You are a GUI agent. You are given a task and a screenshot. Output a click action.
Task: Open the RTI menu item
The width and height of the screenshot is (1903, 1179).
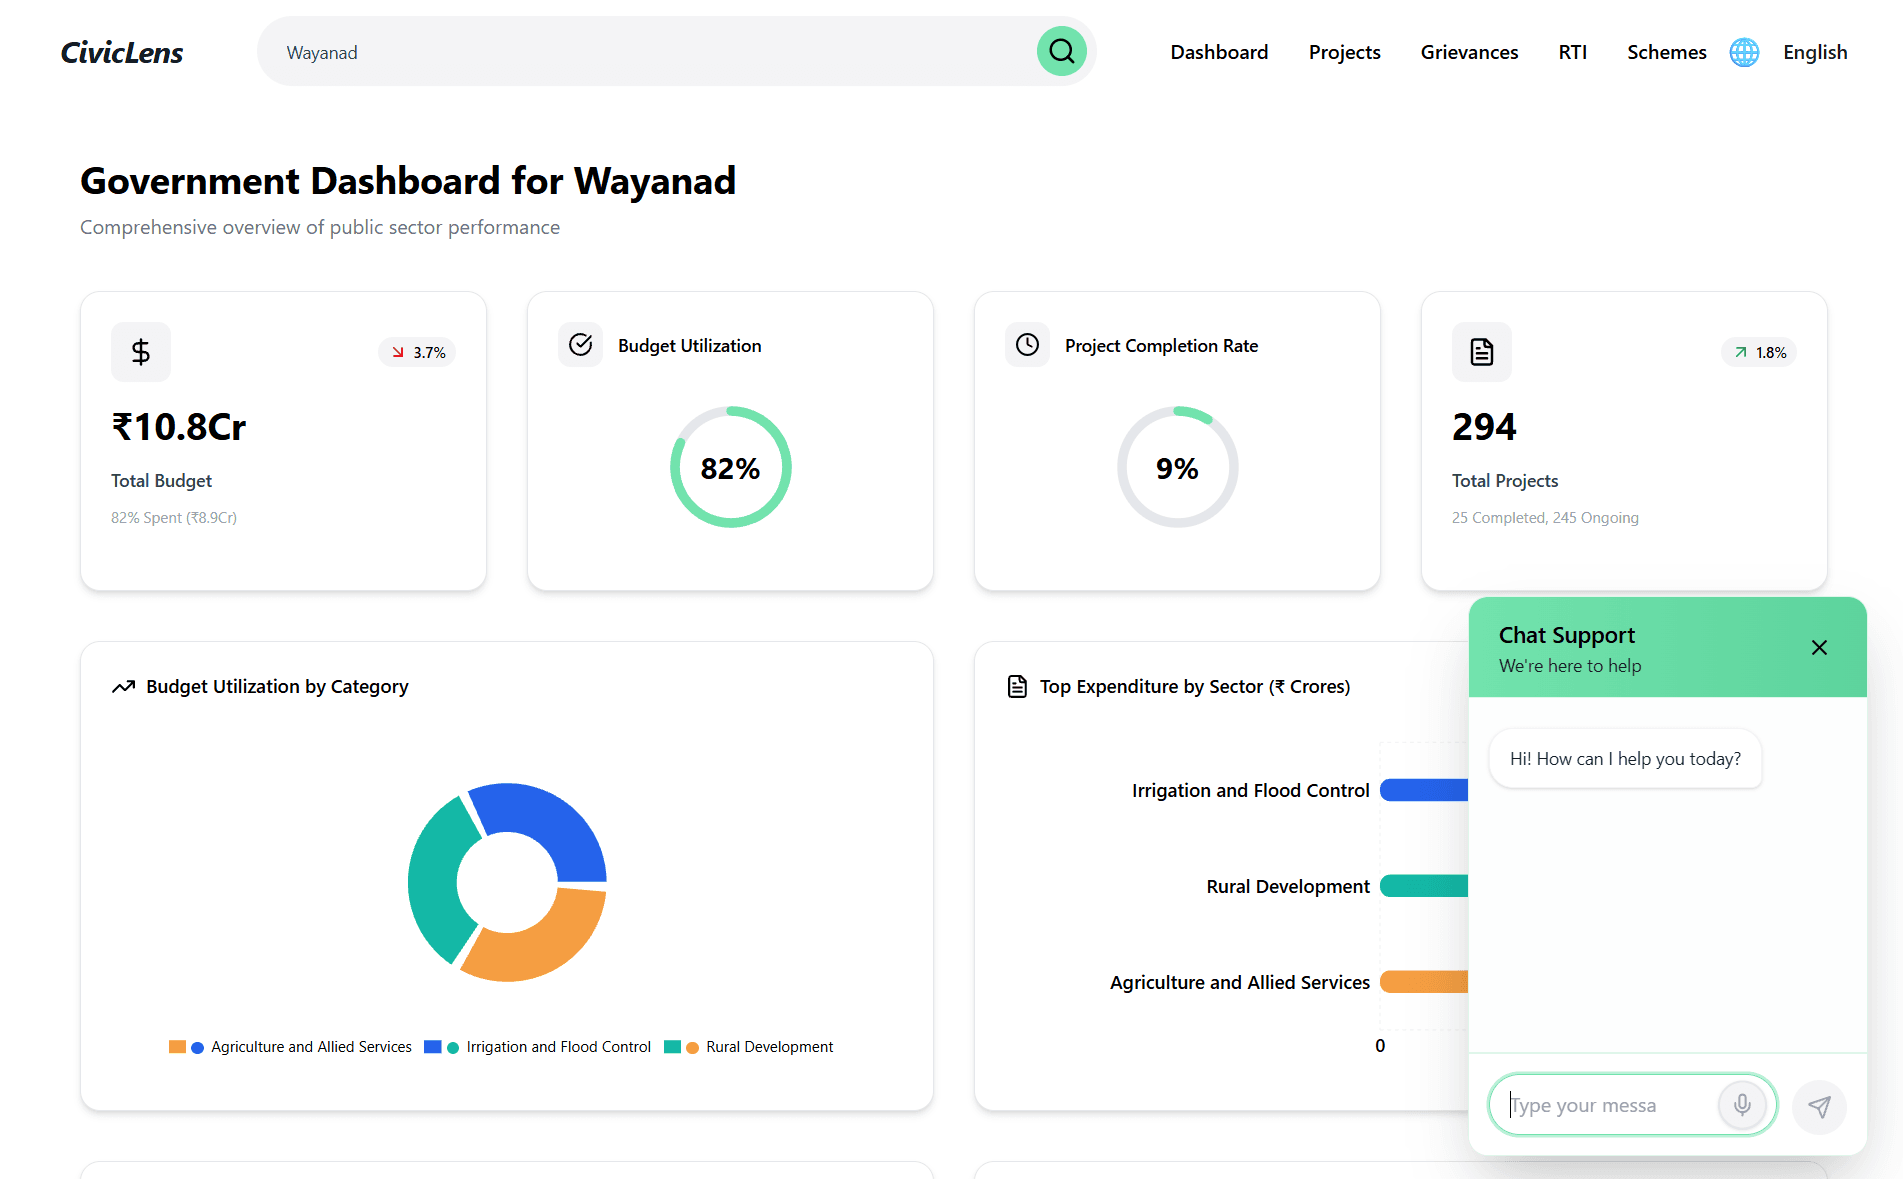[x=1572, y=51]
